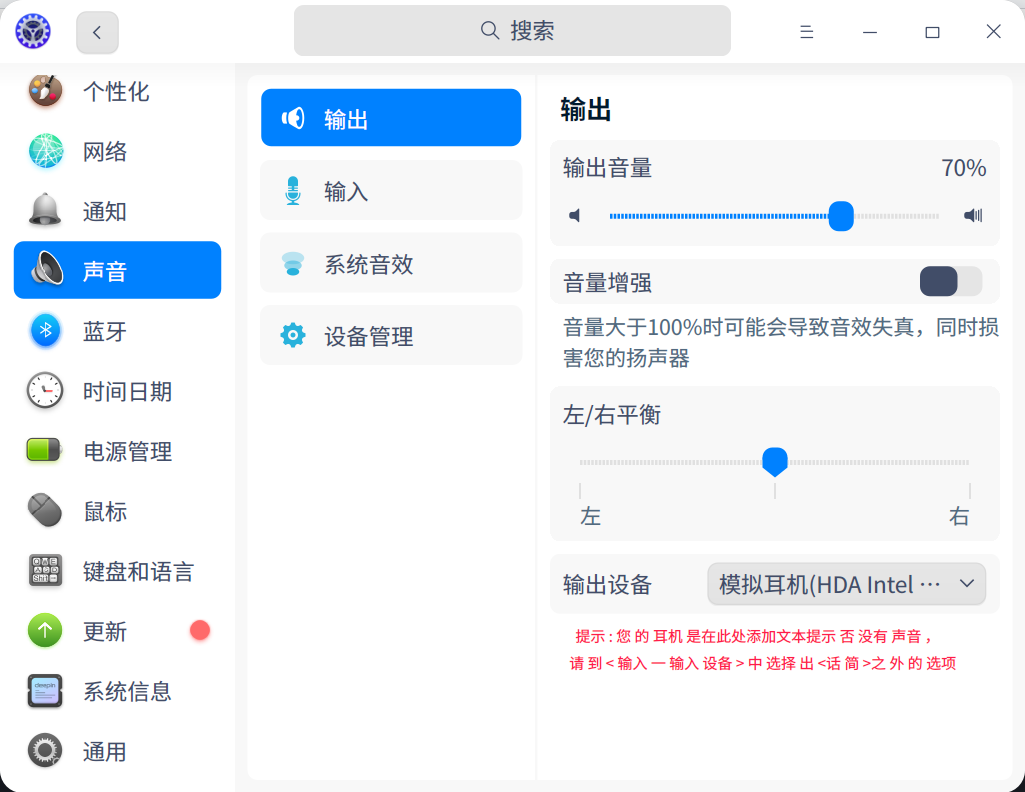The height and width of the screenshot is (792, 1025).
Task: Click the Keyboard and Language (键盘和语言) icon
Action: 45,571
